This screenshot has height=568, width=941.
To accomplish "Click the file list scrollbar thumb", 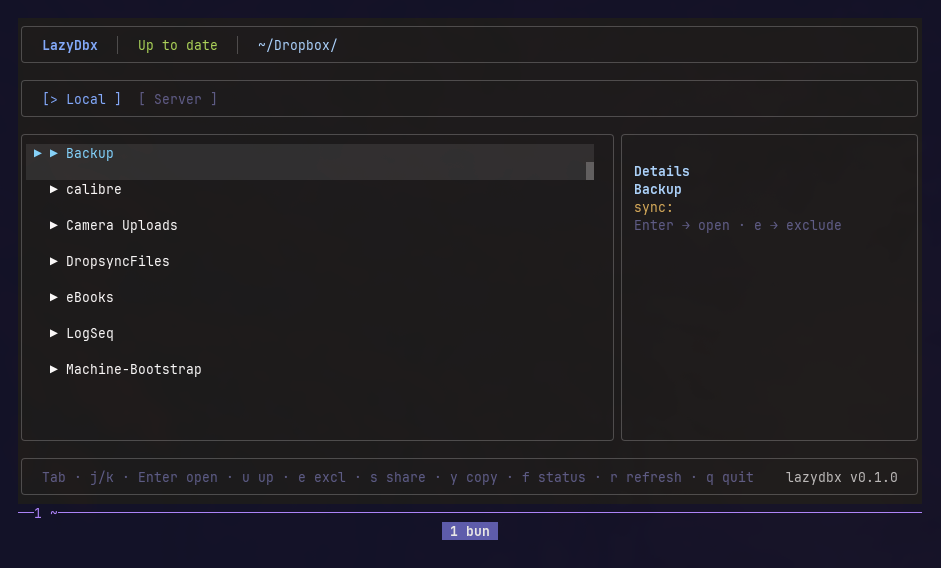I will [590, 171].
